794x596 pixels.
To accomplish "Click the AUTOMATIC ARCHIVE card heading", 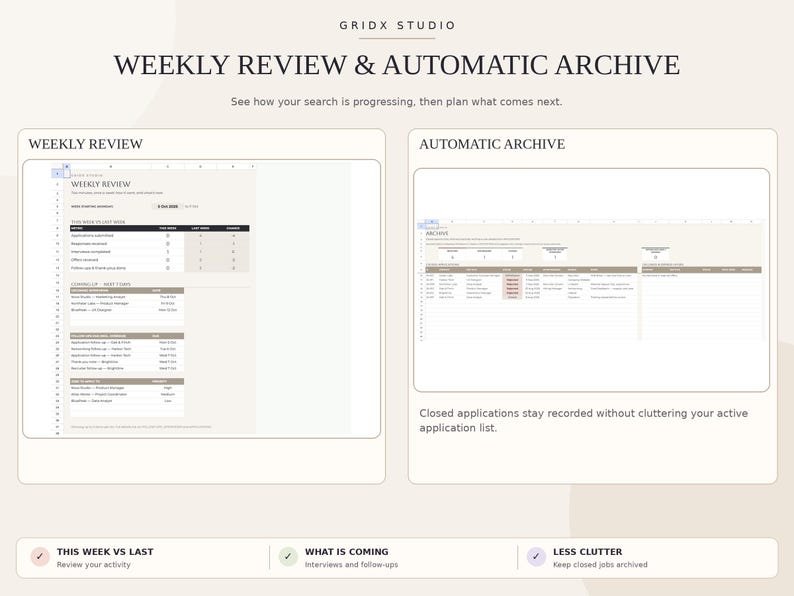I will 492,144.
